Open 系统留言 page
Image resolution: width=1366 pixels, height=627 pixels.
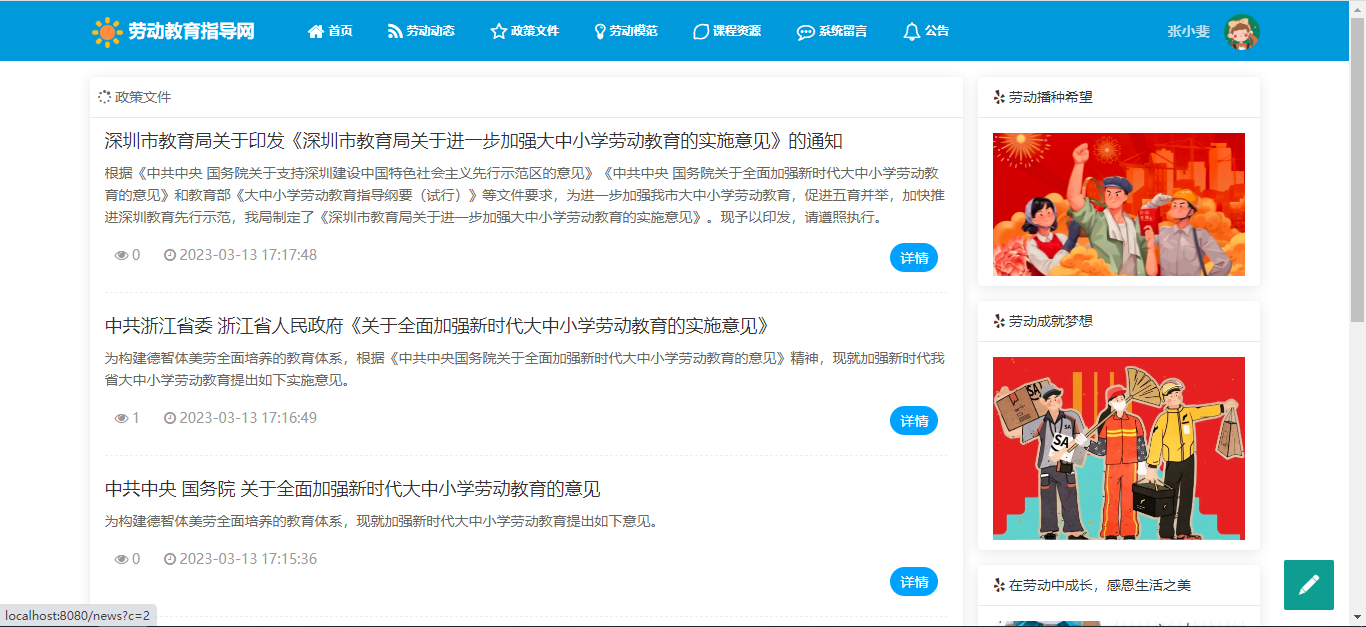point(832,31)
